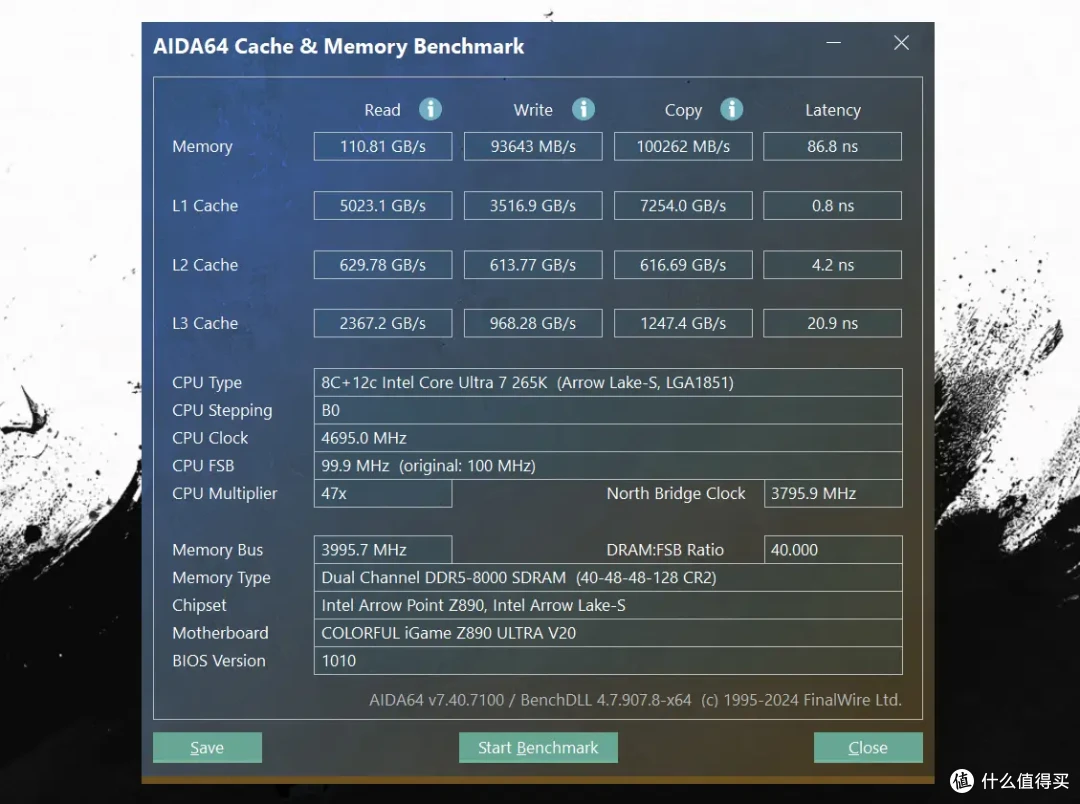Click Chipset field Intel Arrow Point Z890

[608, 605]
